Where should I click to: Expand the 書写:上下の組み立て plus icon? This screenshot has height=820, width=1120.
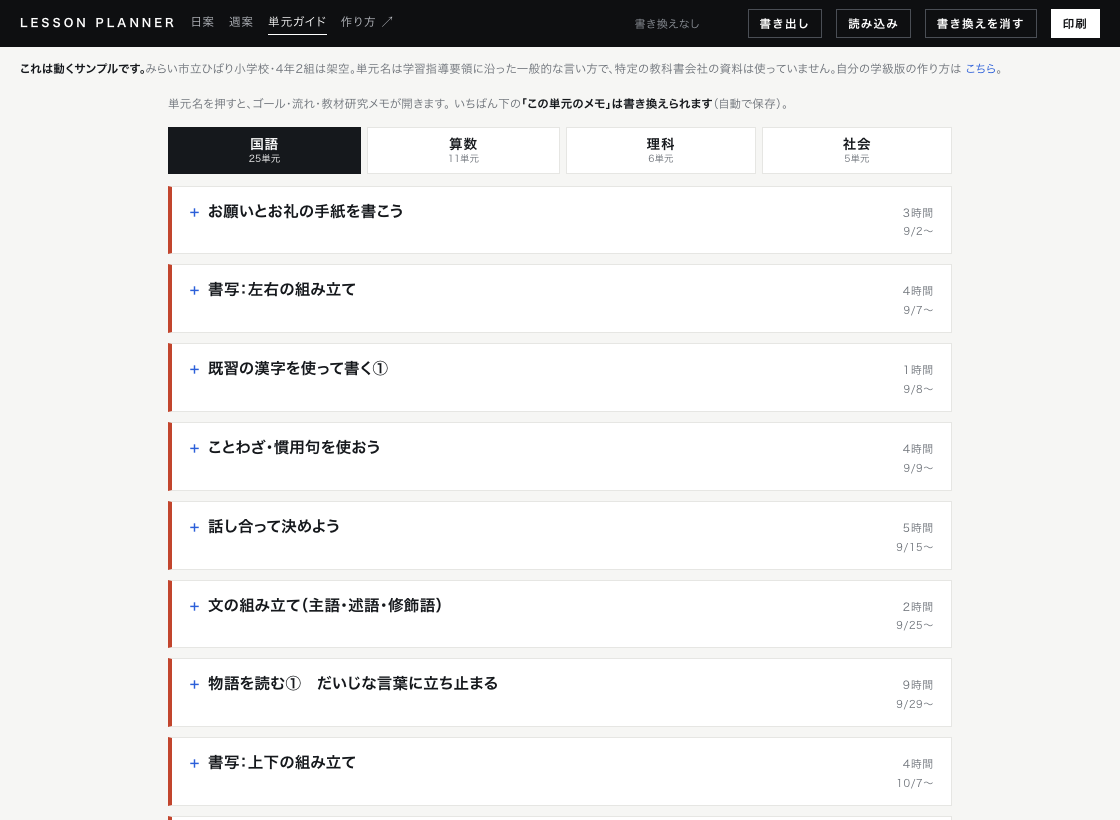(x=194, y=764)
